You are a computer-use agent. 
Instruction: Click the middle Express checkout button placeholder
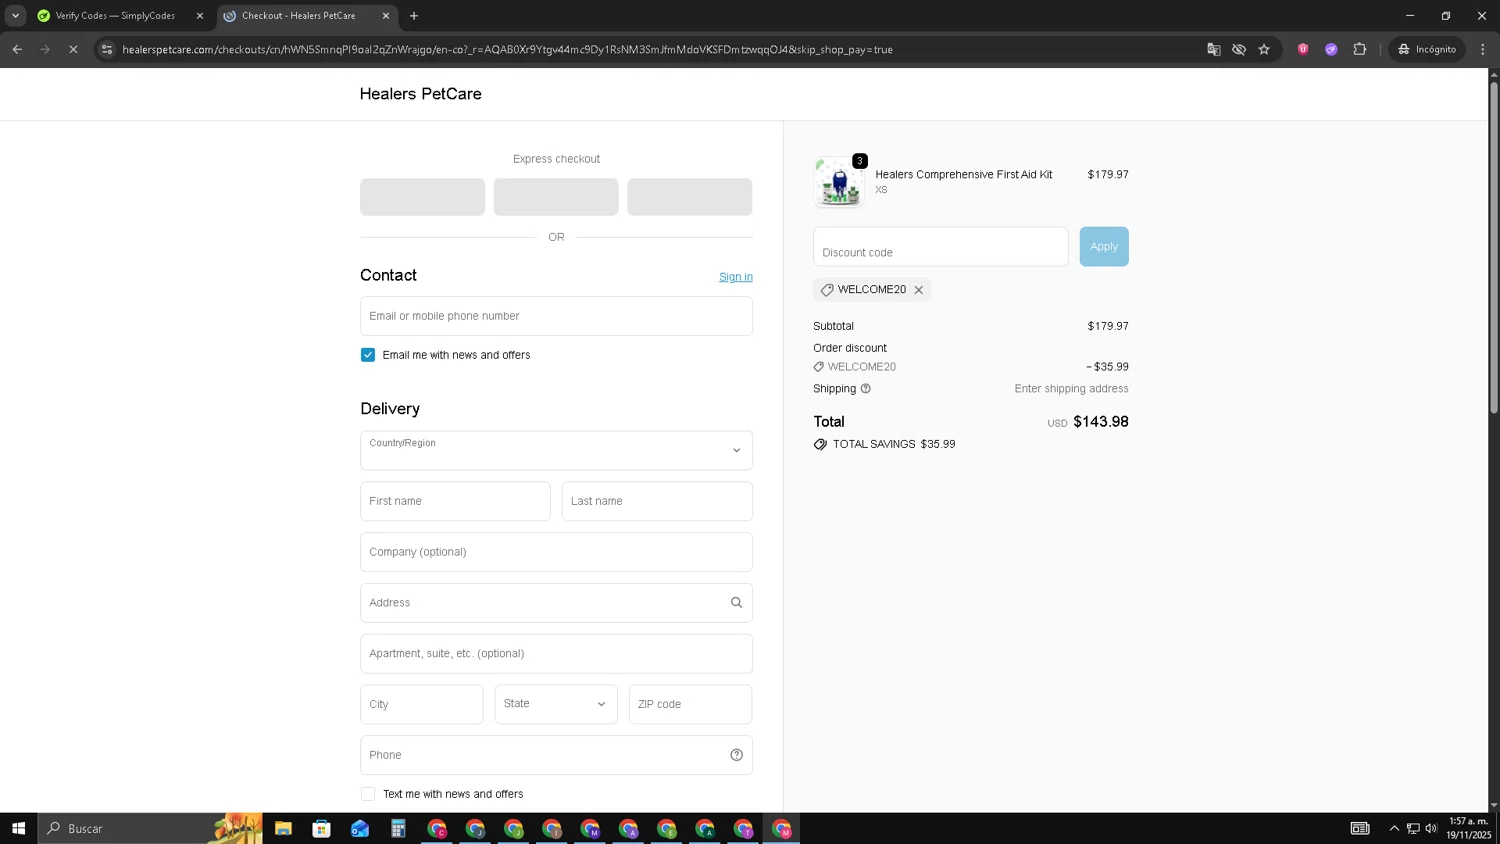(x=556, y=197)
